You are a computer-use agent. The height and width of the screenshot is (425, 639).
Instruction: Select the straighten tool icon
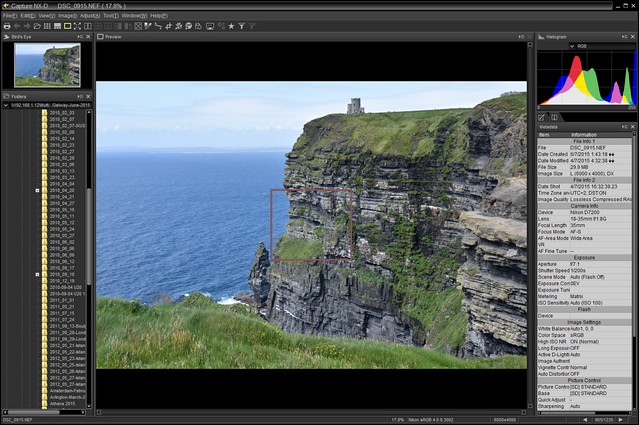158,26
